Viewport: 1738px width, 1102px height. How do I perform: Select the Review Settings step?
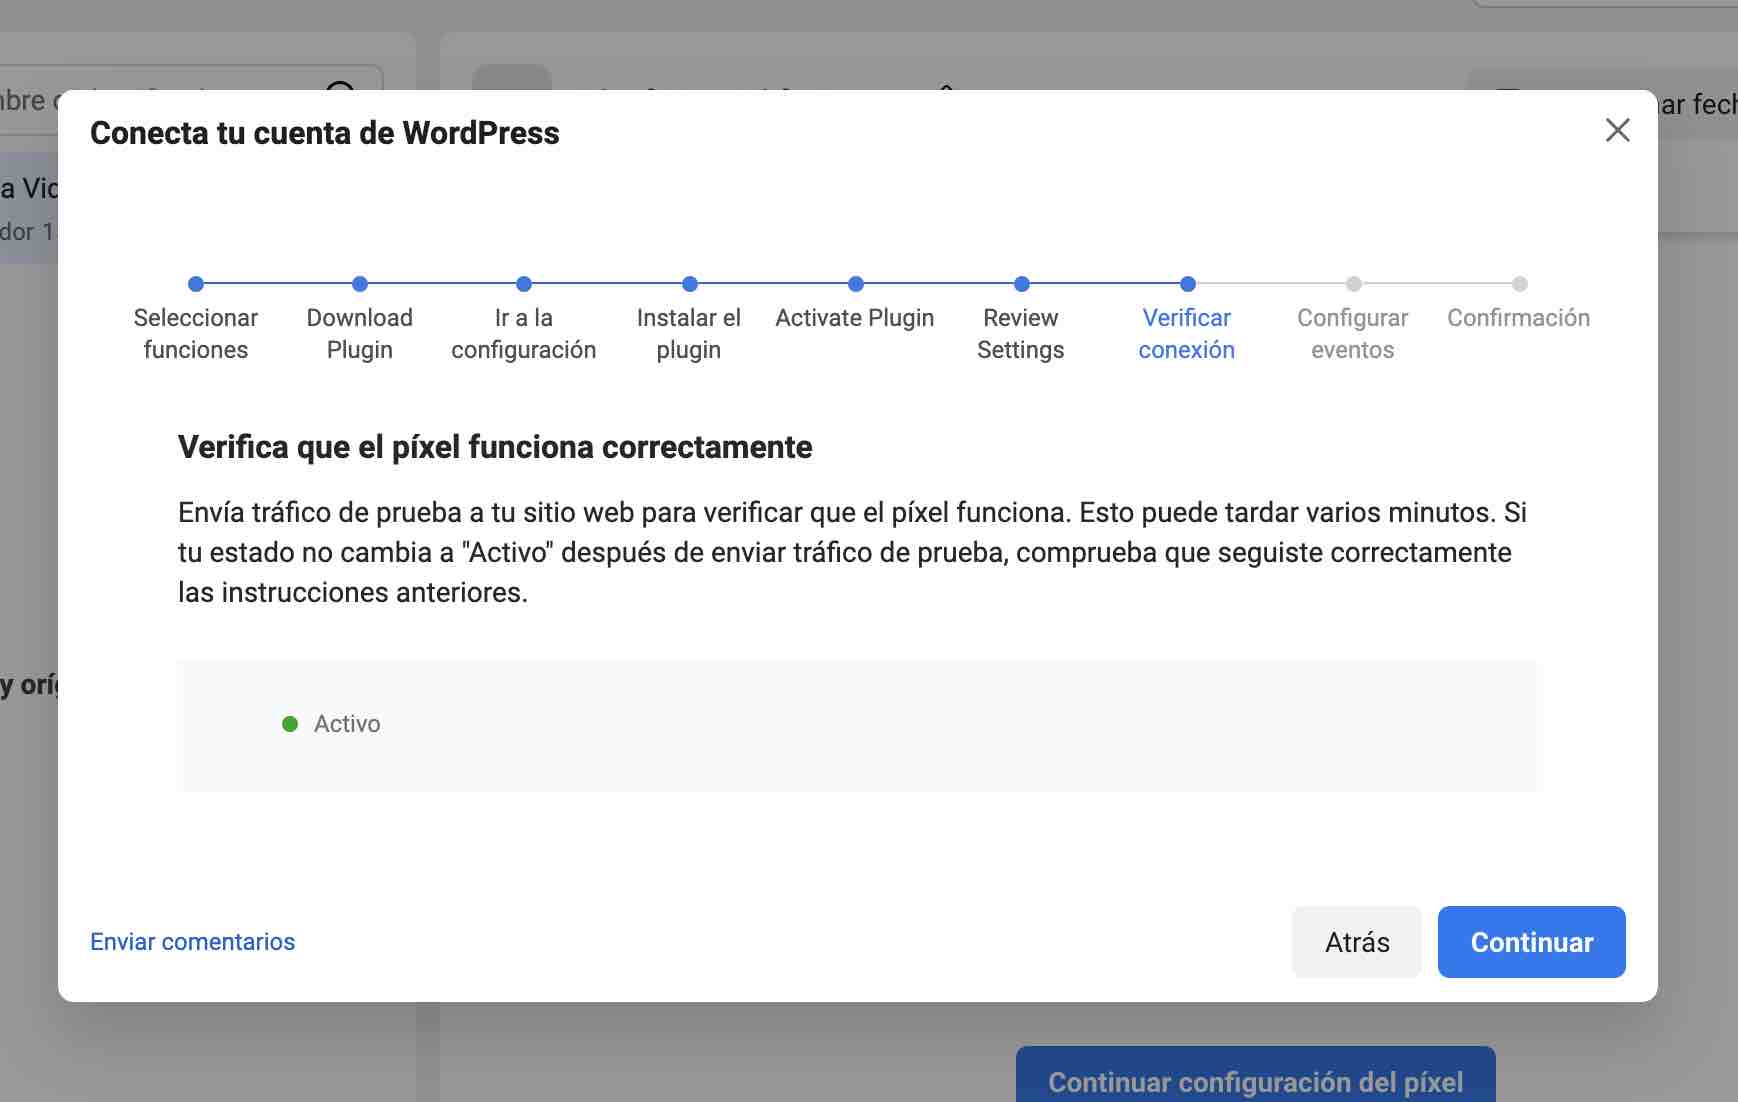tap(1021, 334)
